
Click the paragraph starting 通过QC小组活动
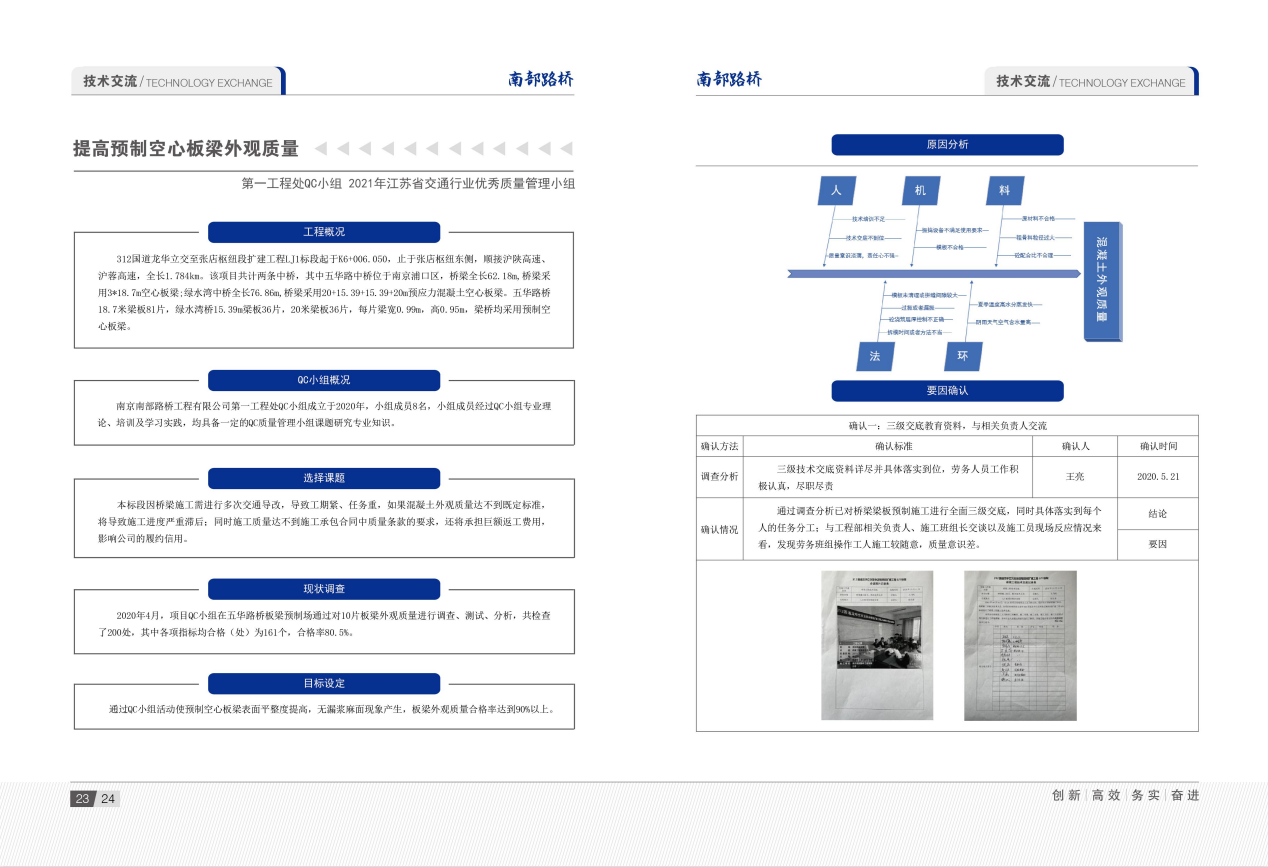(x=331, y=709)
